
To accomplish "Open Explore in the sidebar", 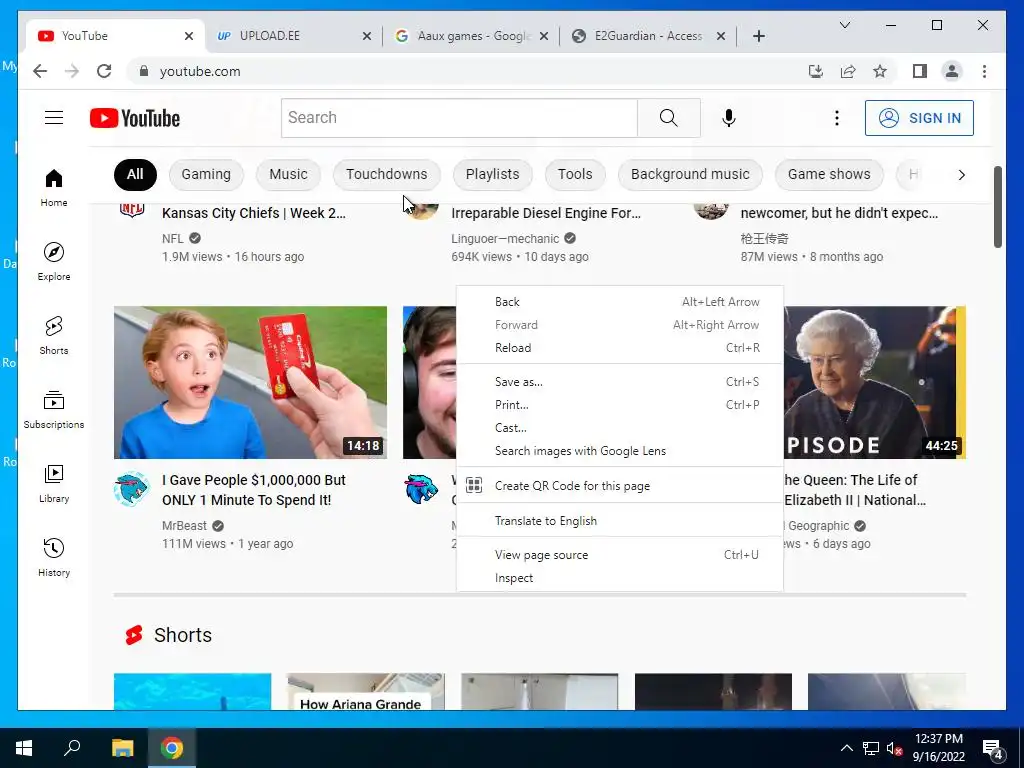I will 54,262.
